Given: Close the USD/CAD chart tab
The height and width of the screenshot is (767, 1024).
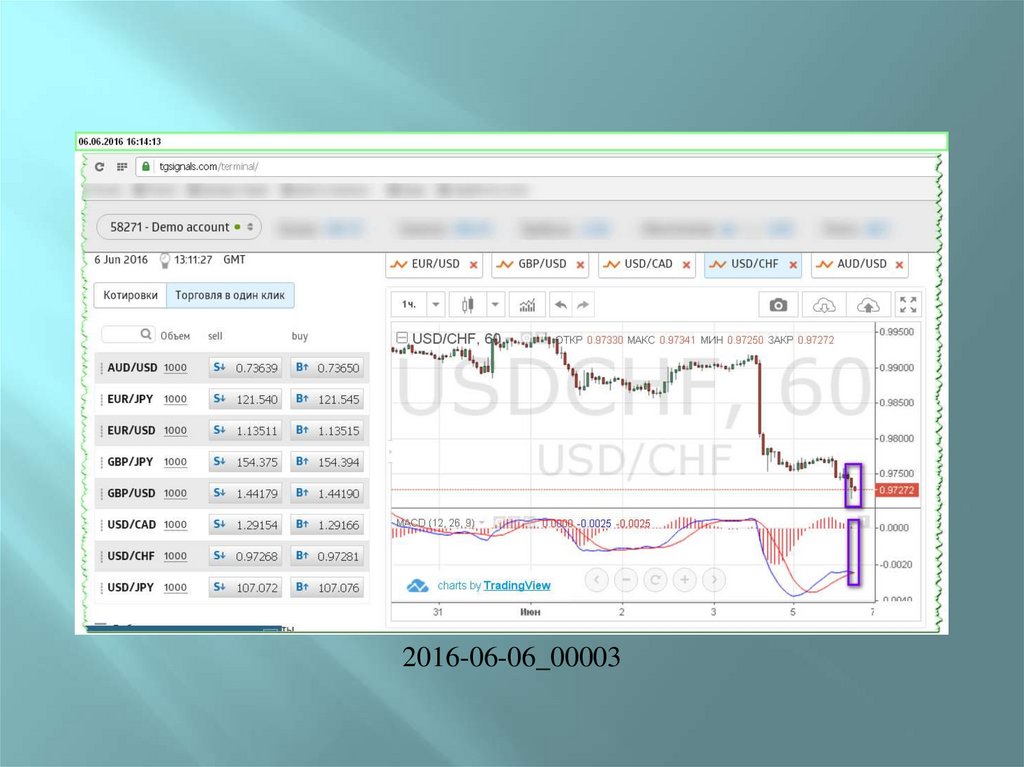Looking at the screenshot, I should [686, 265].
